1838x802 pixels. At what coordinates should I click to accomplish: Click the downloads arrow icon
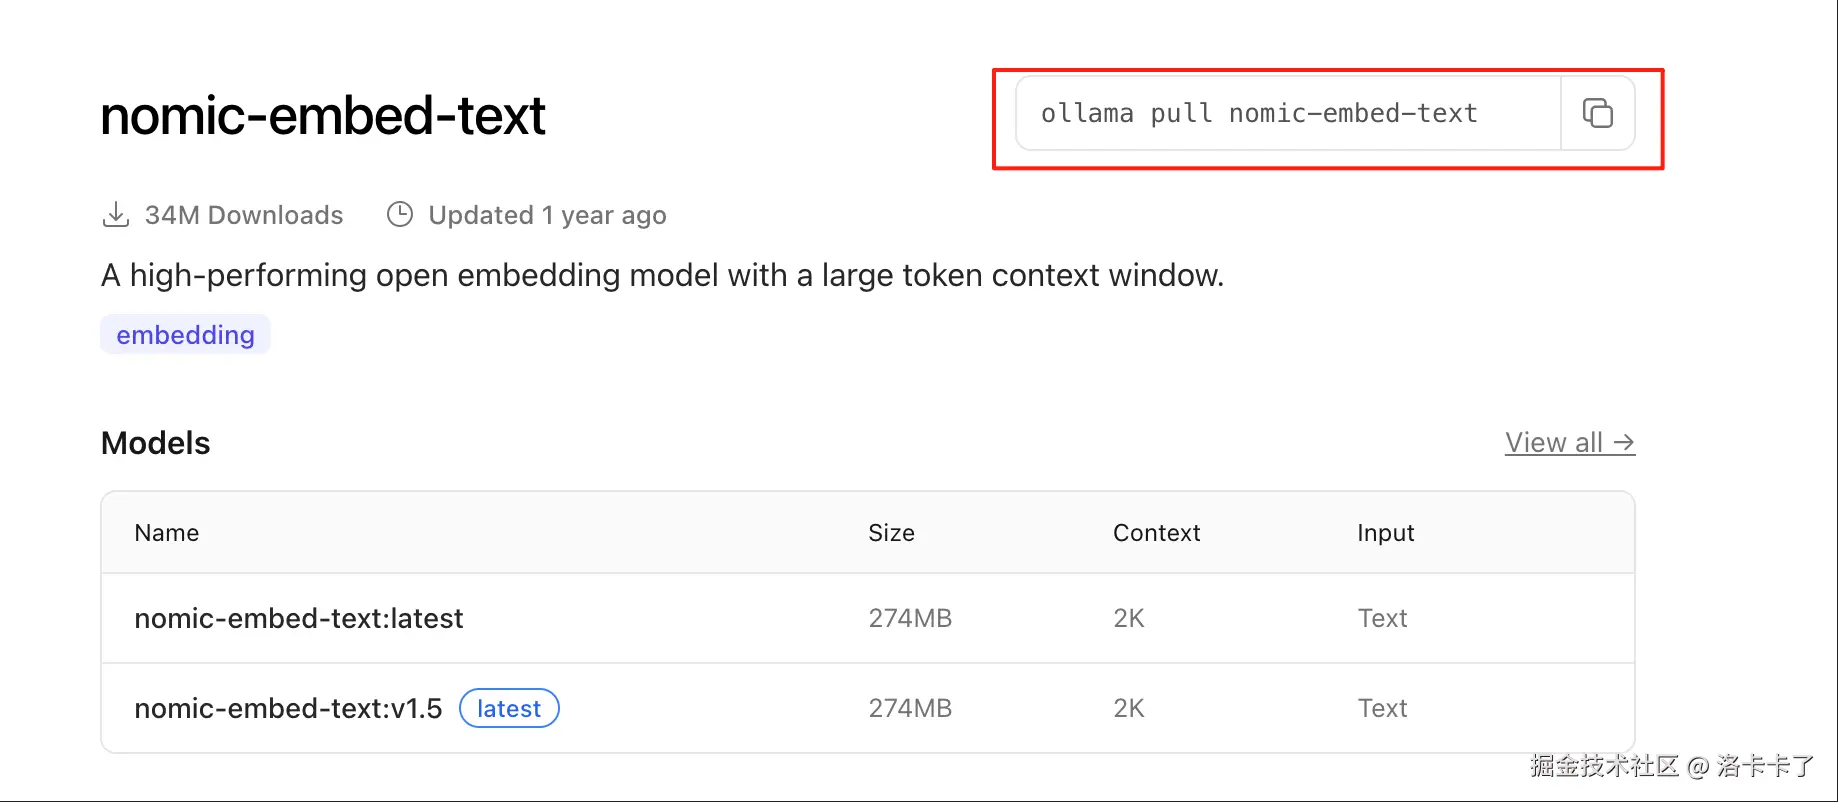[116, 215]
